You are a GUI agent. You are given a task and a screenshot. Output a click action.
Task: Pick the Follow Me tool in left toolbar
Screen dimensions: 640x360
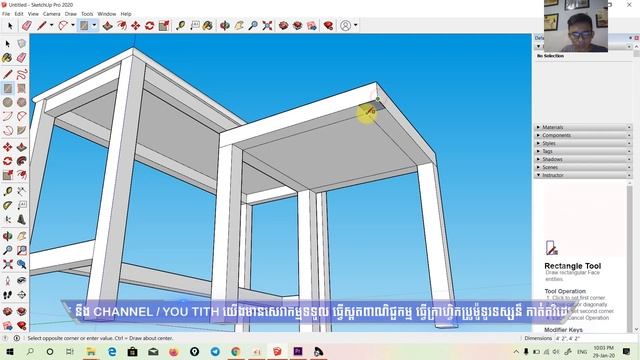(x=22, y=161)
